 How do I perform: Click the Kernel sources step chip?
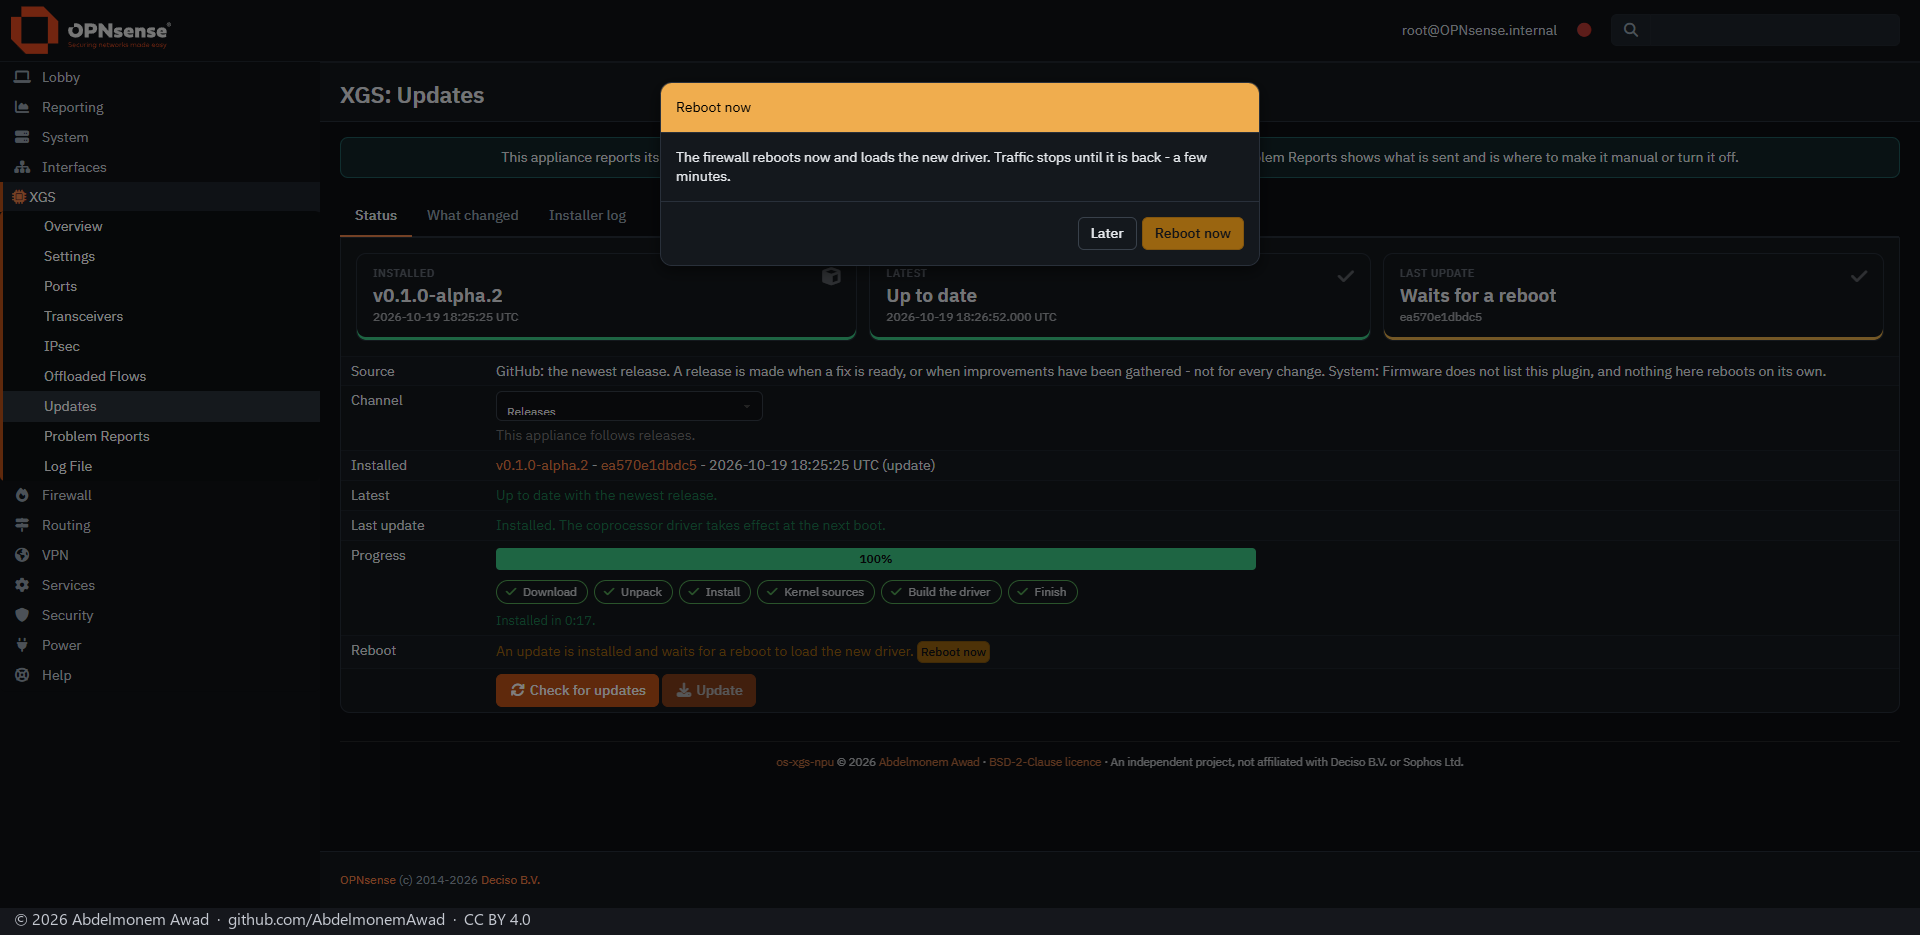816,592
